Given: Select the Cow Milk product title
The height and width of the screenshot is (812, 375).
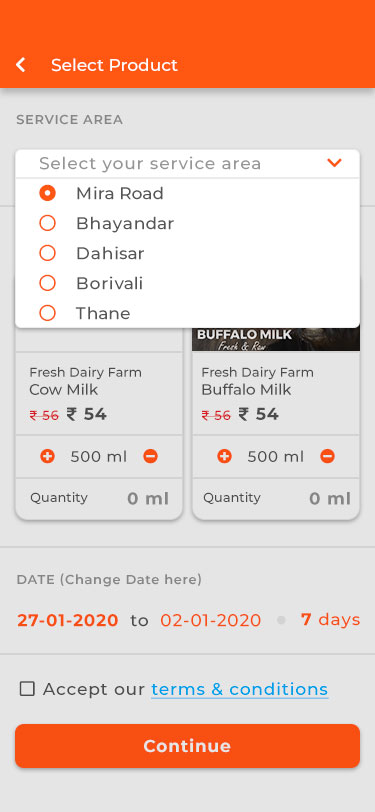Looking at the screenshot, I should coord(64,389).
